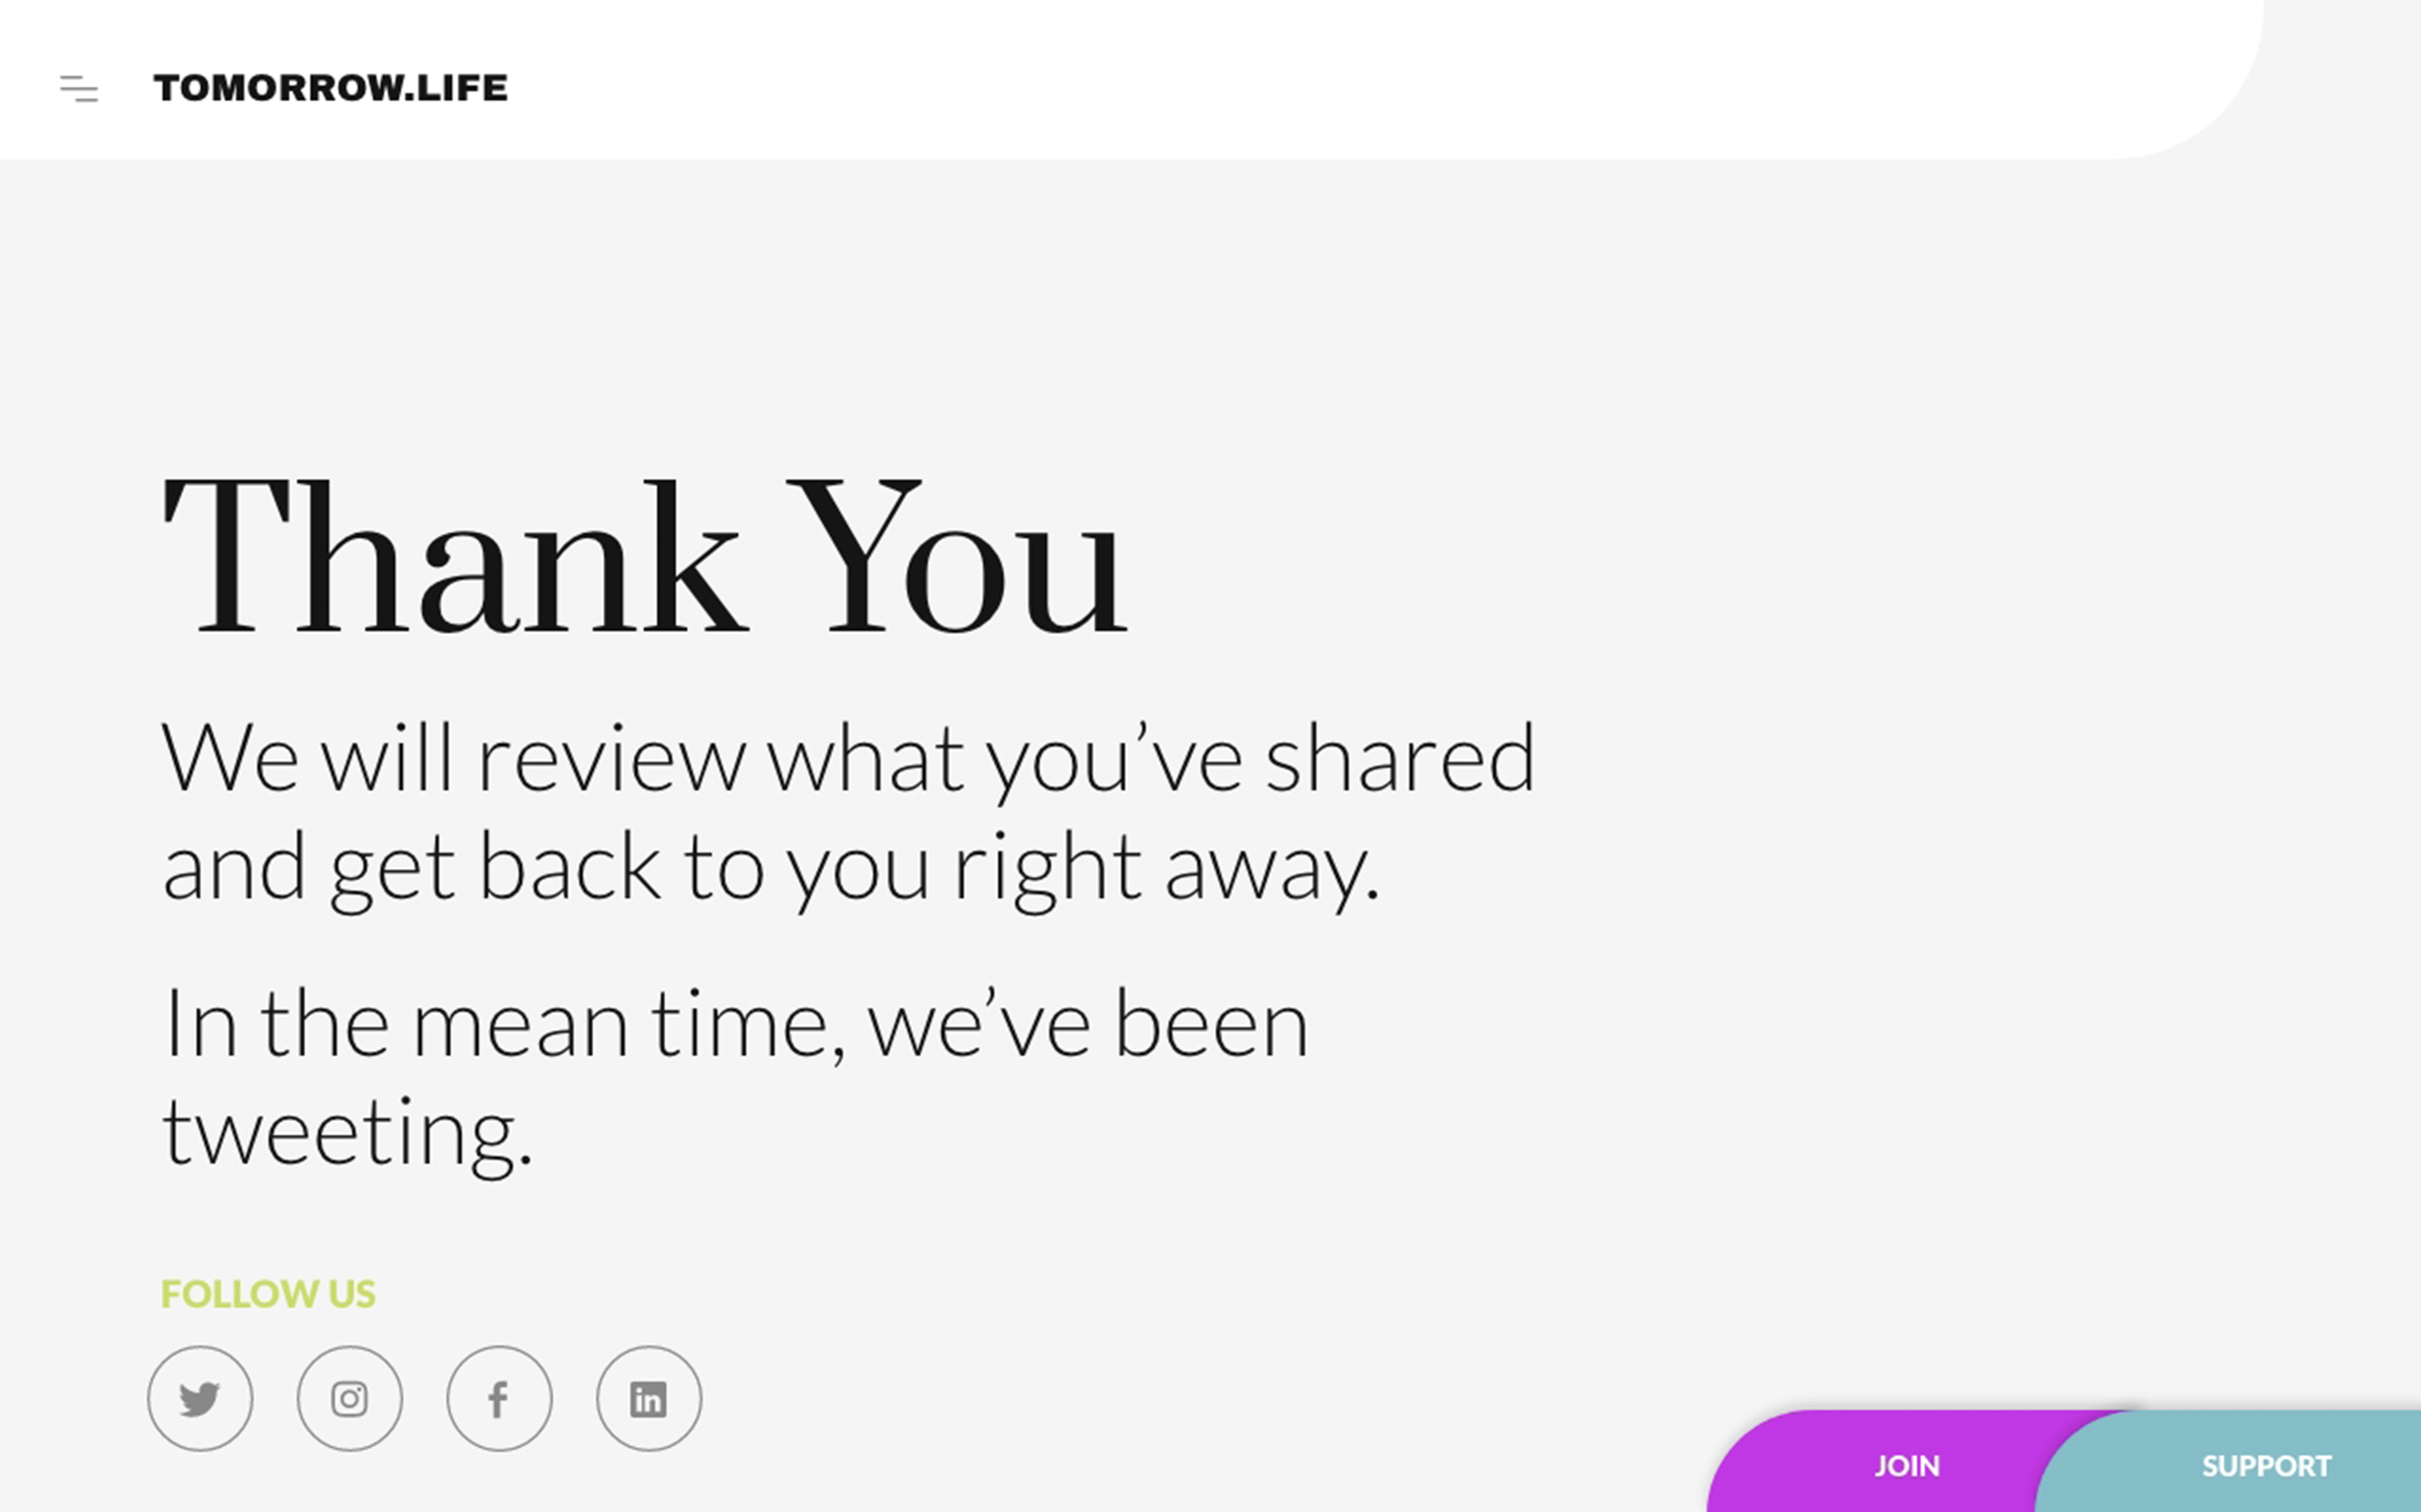Click the word "back" in the message

click(x=570, y=866)
